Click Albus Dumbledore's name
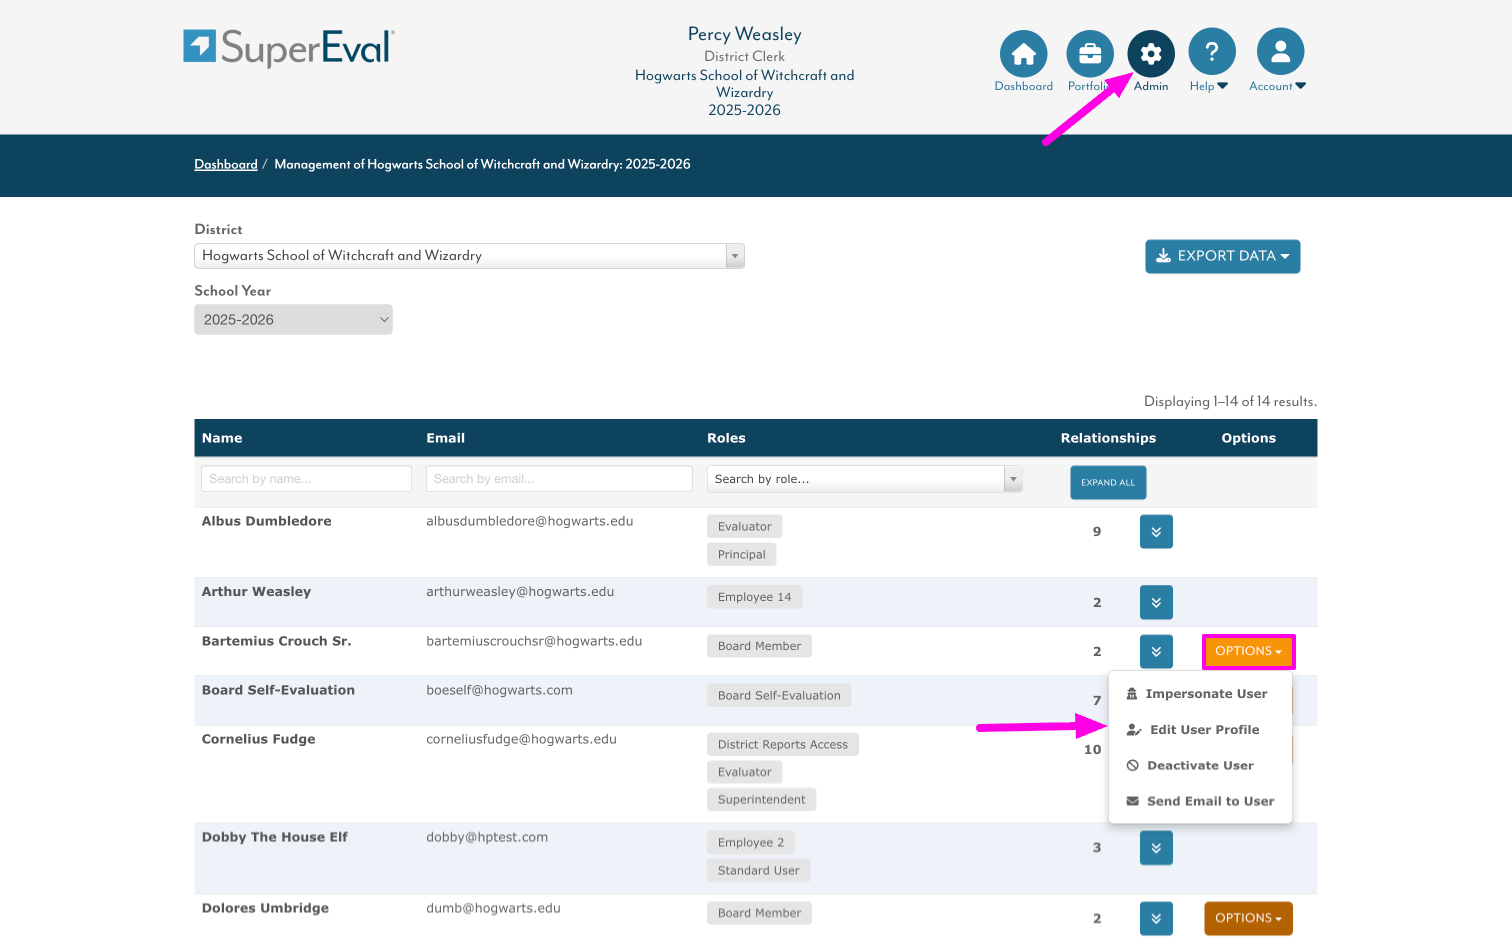1512x942 pixels. [x=266, y=521]
